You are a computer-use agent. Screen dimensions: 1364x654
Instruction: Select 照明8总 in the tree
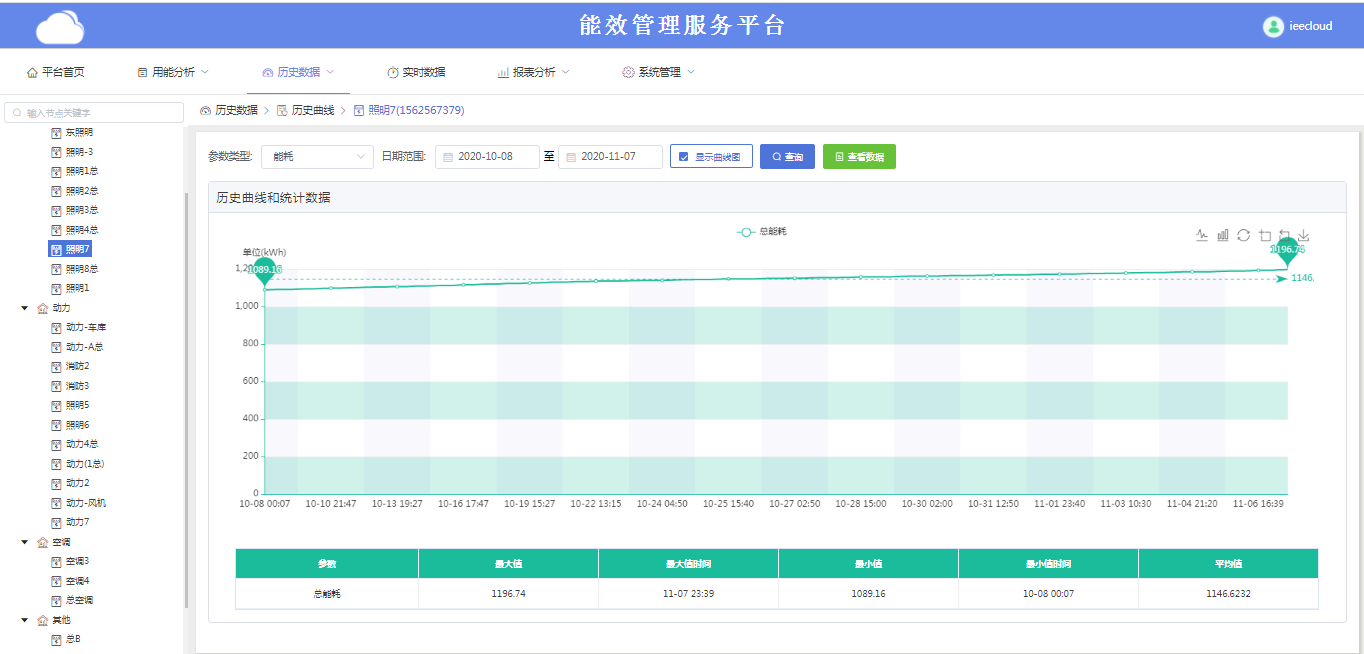tap(82, 269)
